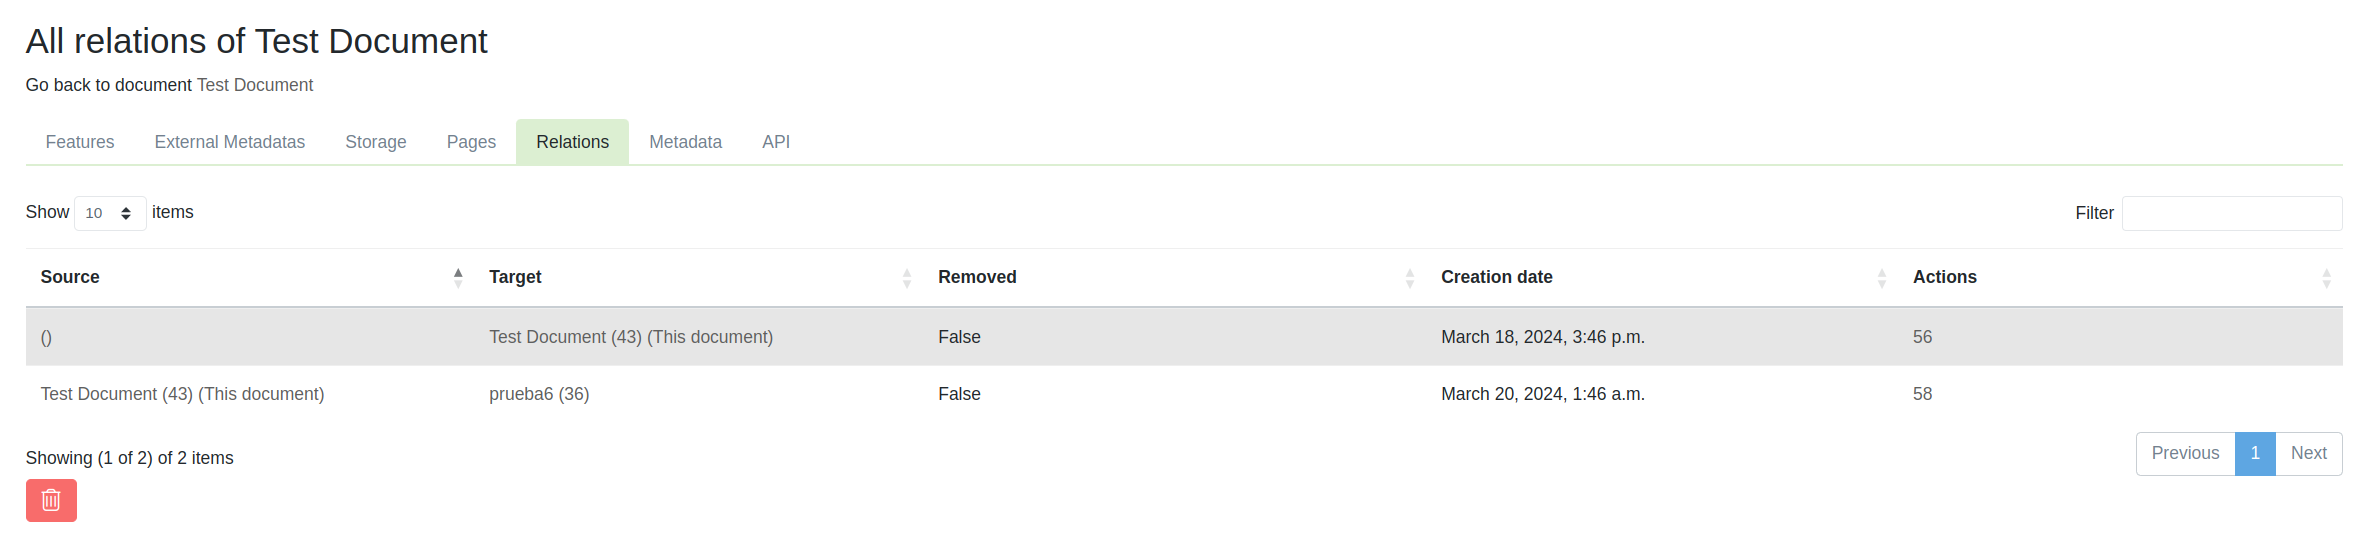Go back to Test Document link

255,85
